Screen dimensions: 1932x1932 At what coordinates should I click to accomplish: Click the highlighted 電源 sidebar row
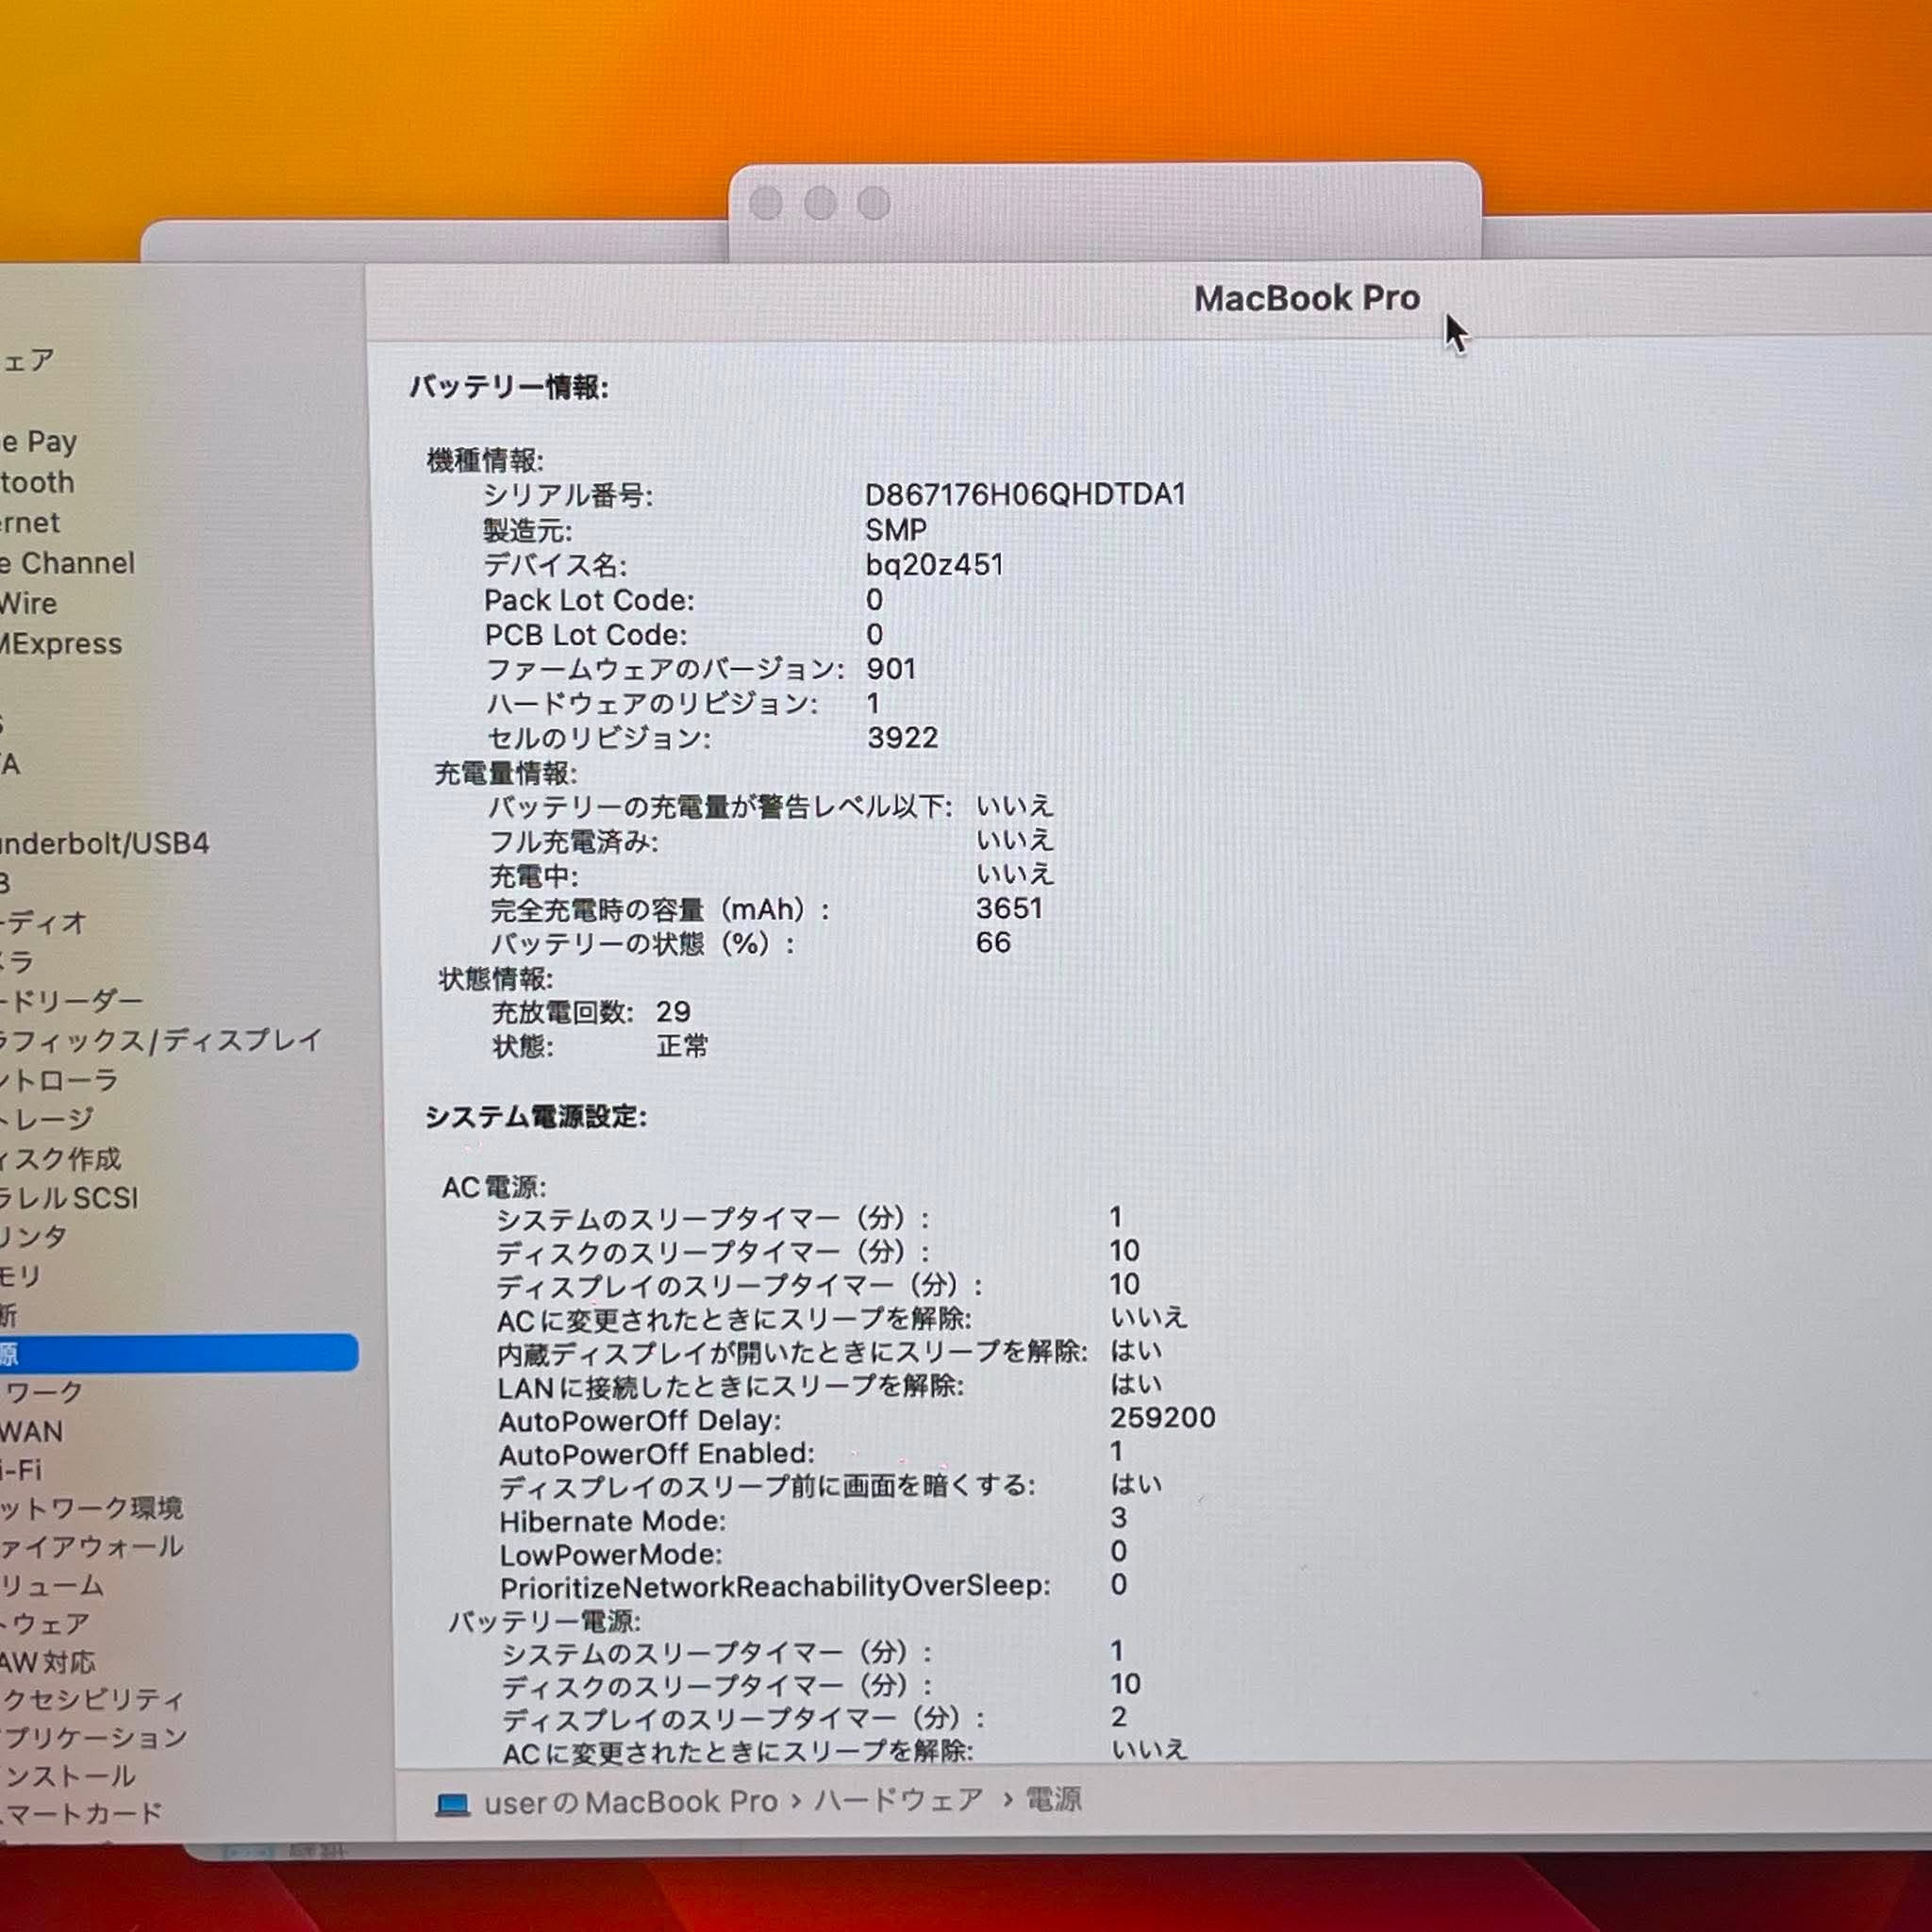[179, 1353]
